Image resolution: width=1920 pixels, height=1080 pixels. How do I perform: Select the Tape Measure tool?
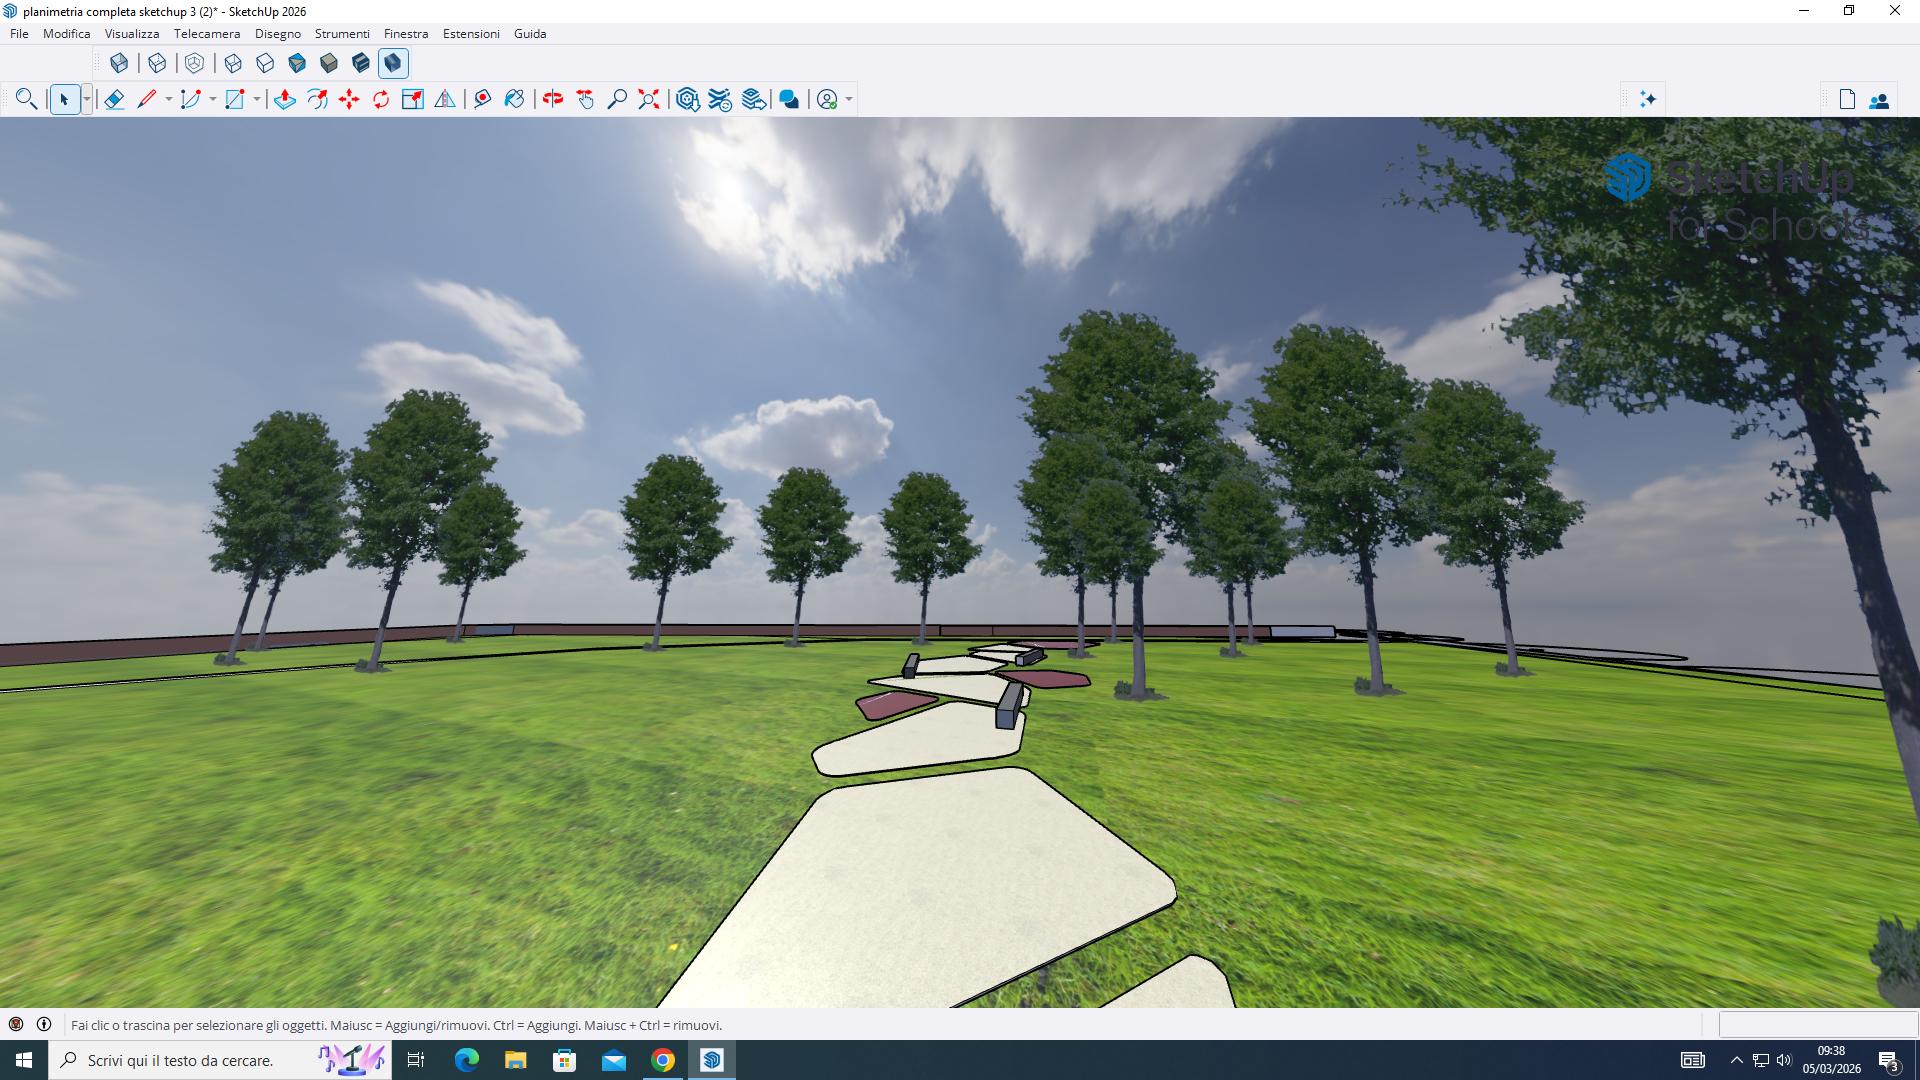pos(482,99)
